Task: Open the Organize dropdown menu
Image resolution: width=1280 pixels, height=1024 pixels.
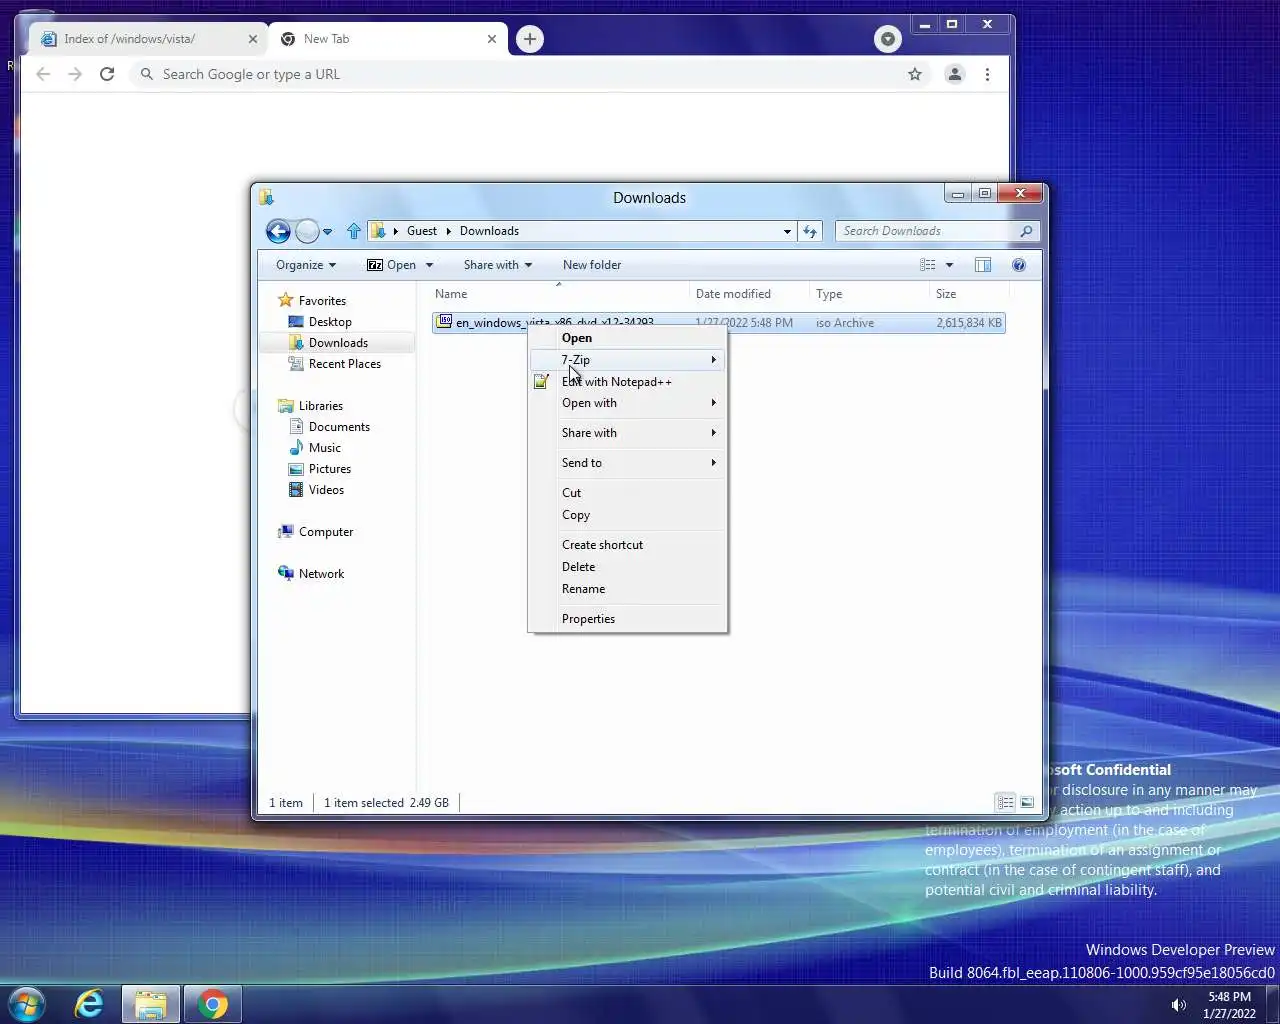Action: coord(306,265)
